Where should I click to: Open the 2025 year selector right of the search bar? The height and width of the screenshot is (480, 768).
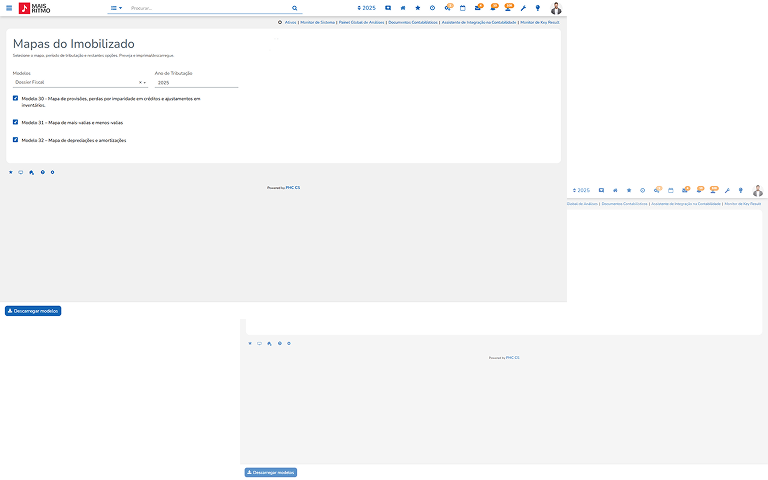pos(366,8)
